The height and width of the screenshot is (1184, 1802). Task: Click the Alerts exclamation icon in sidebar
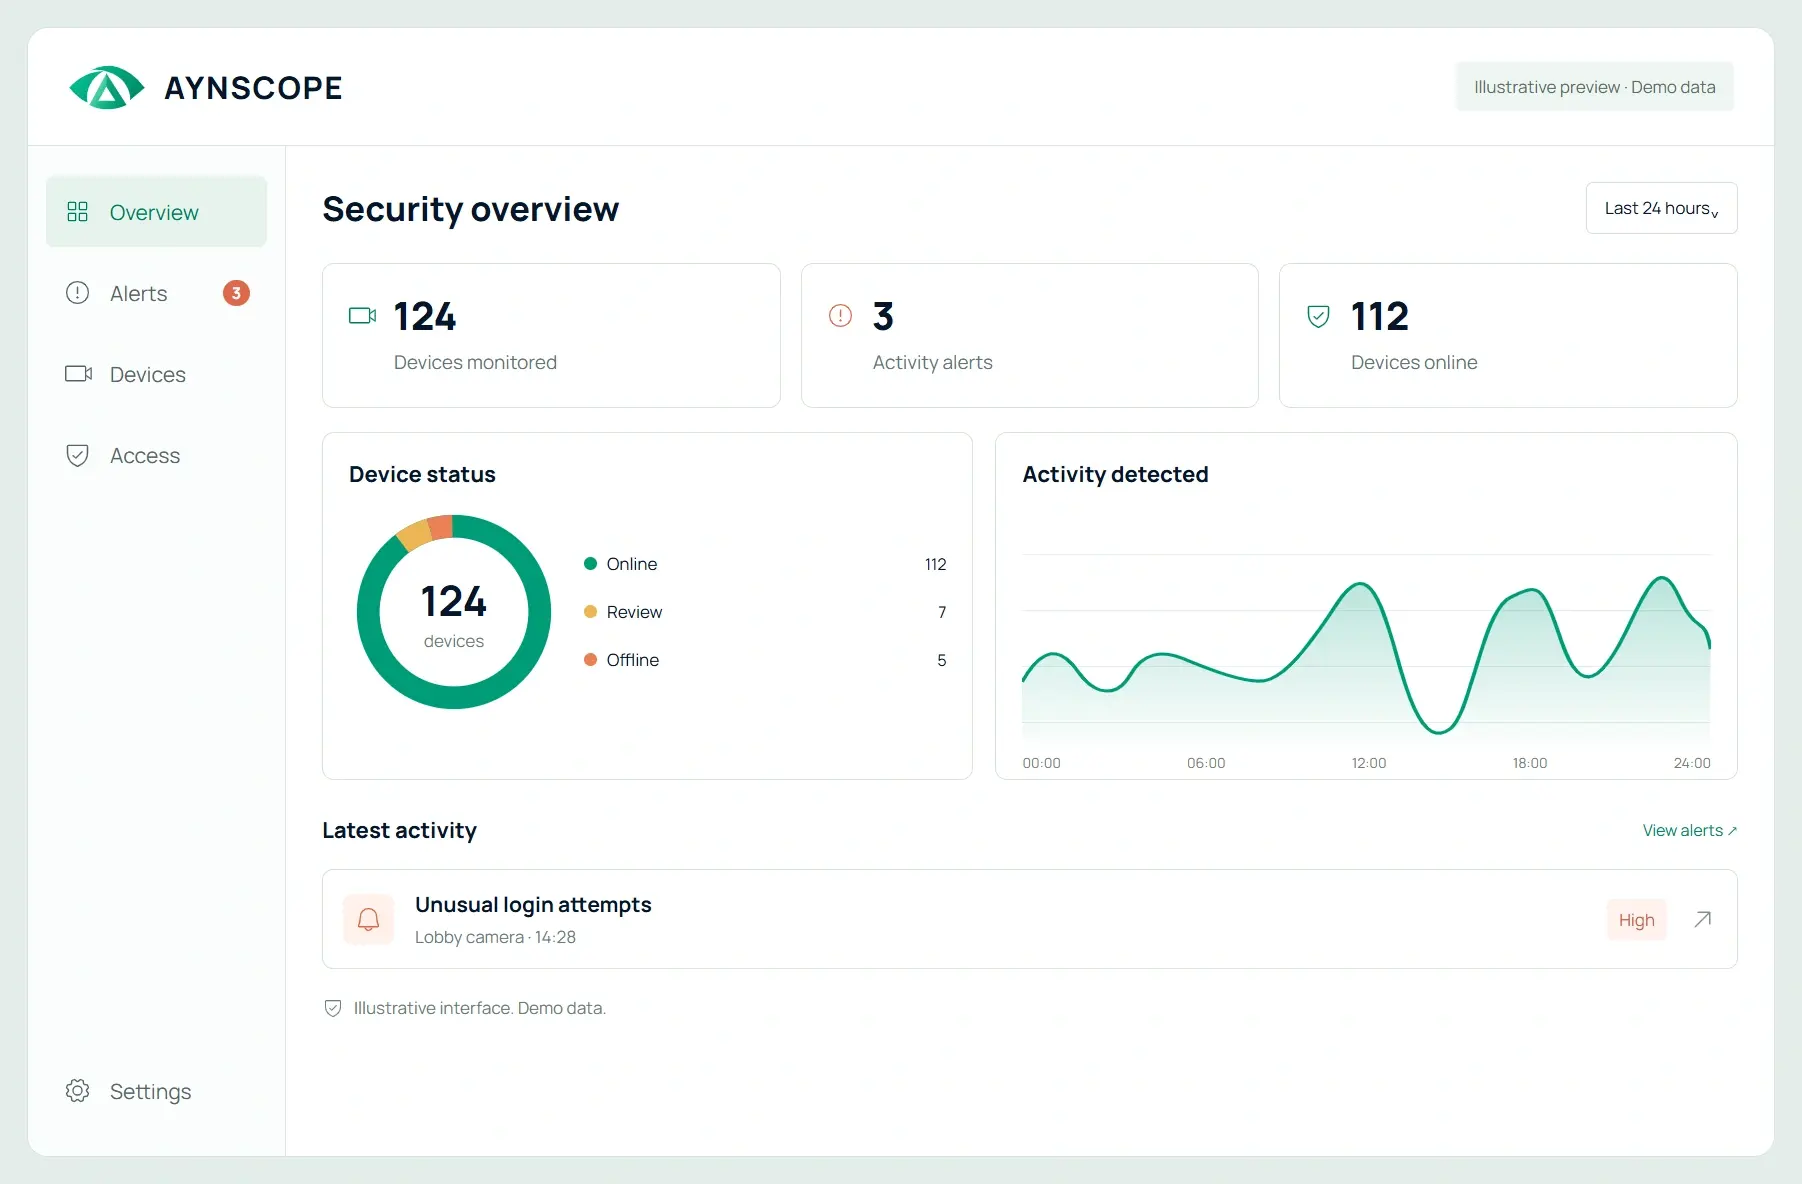coord(77,293)
